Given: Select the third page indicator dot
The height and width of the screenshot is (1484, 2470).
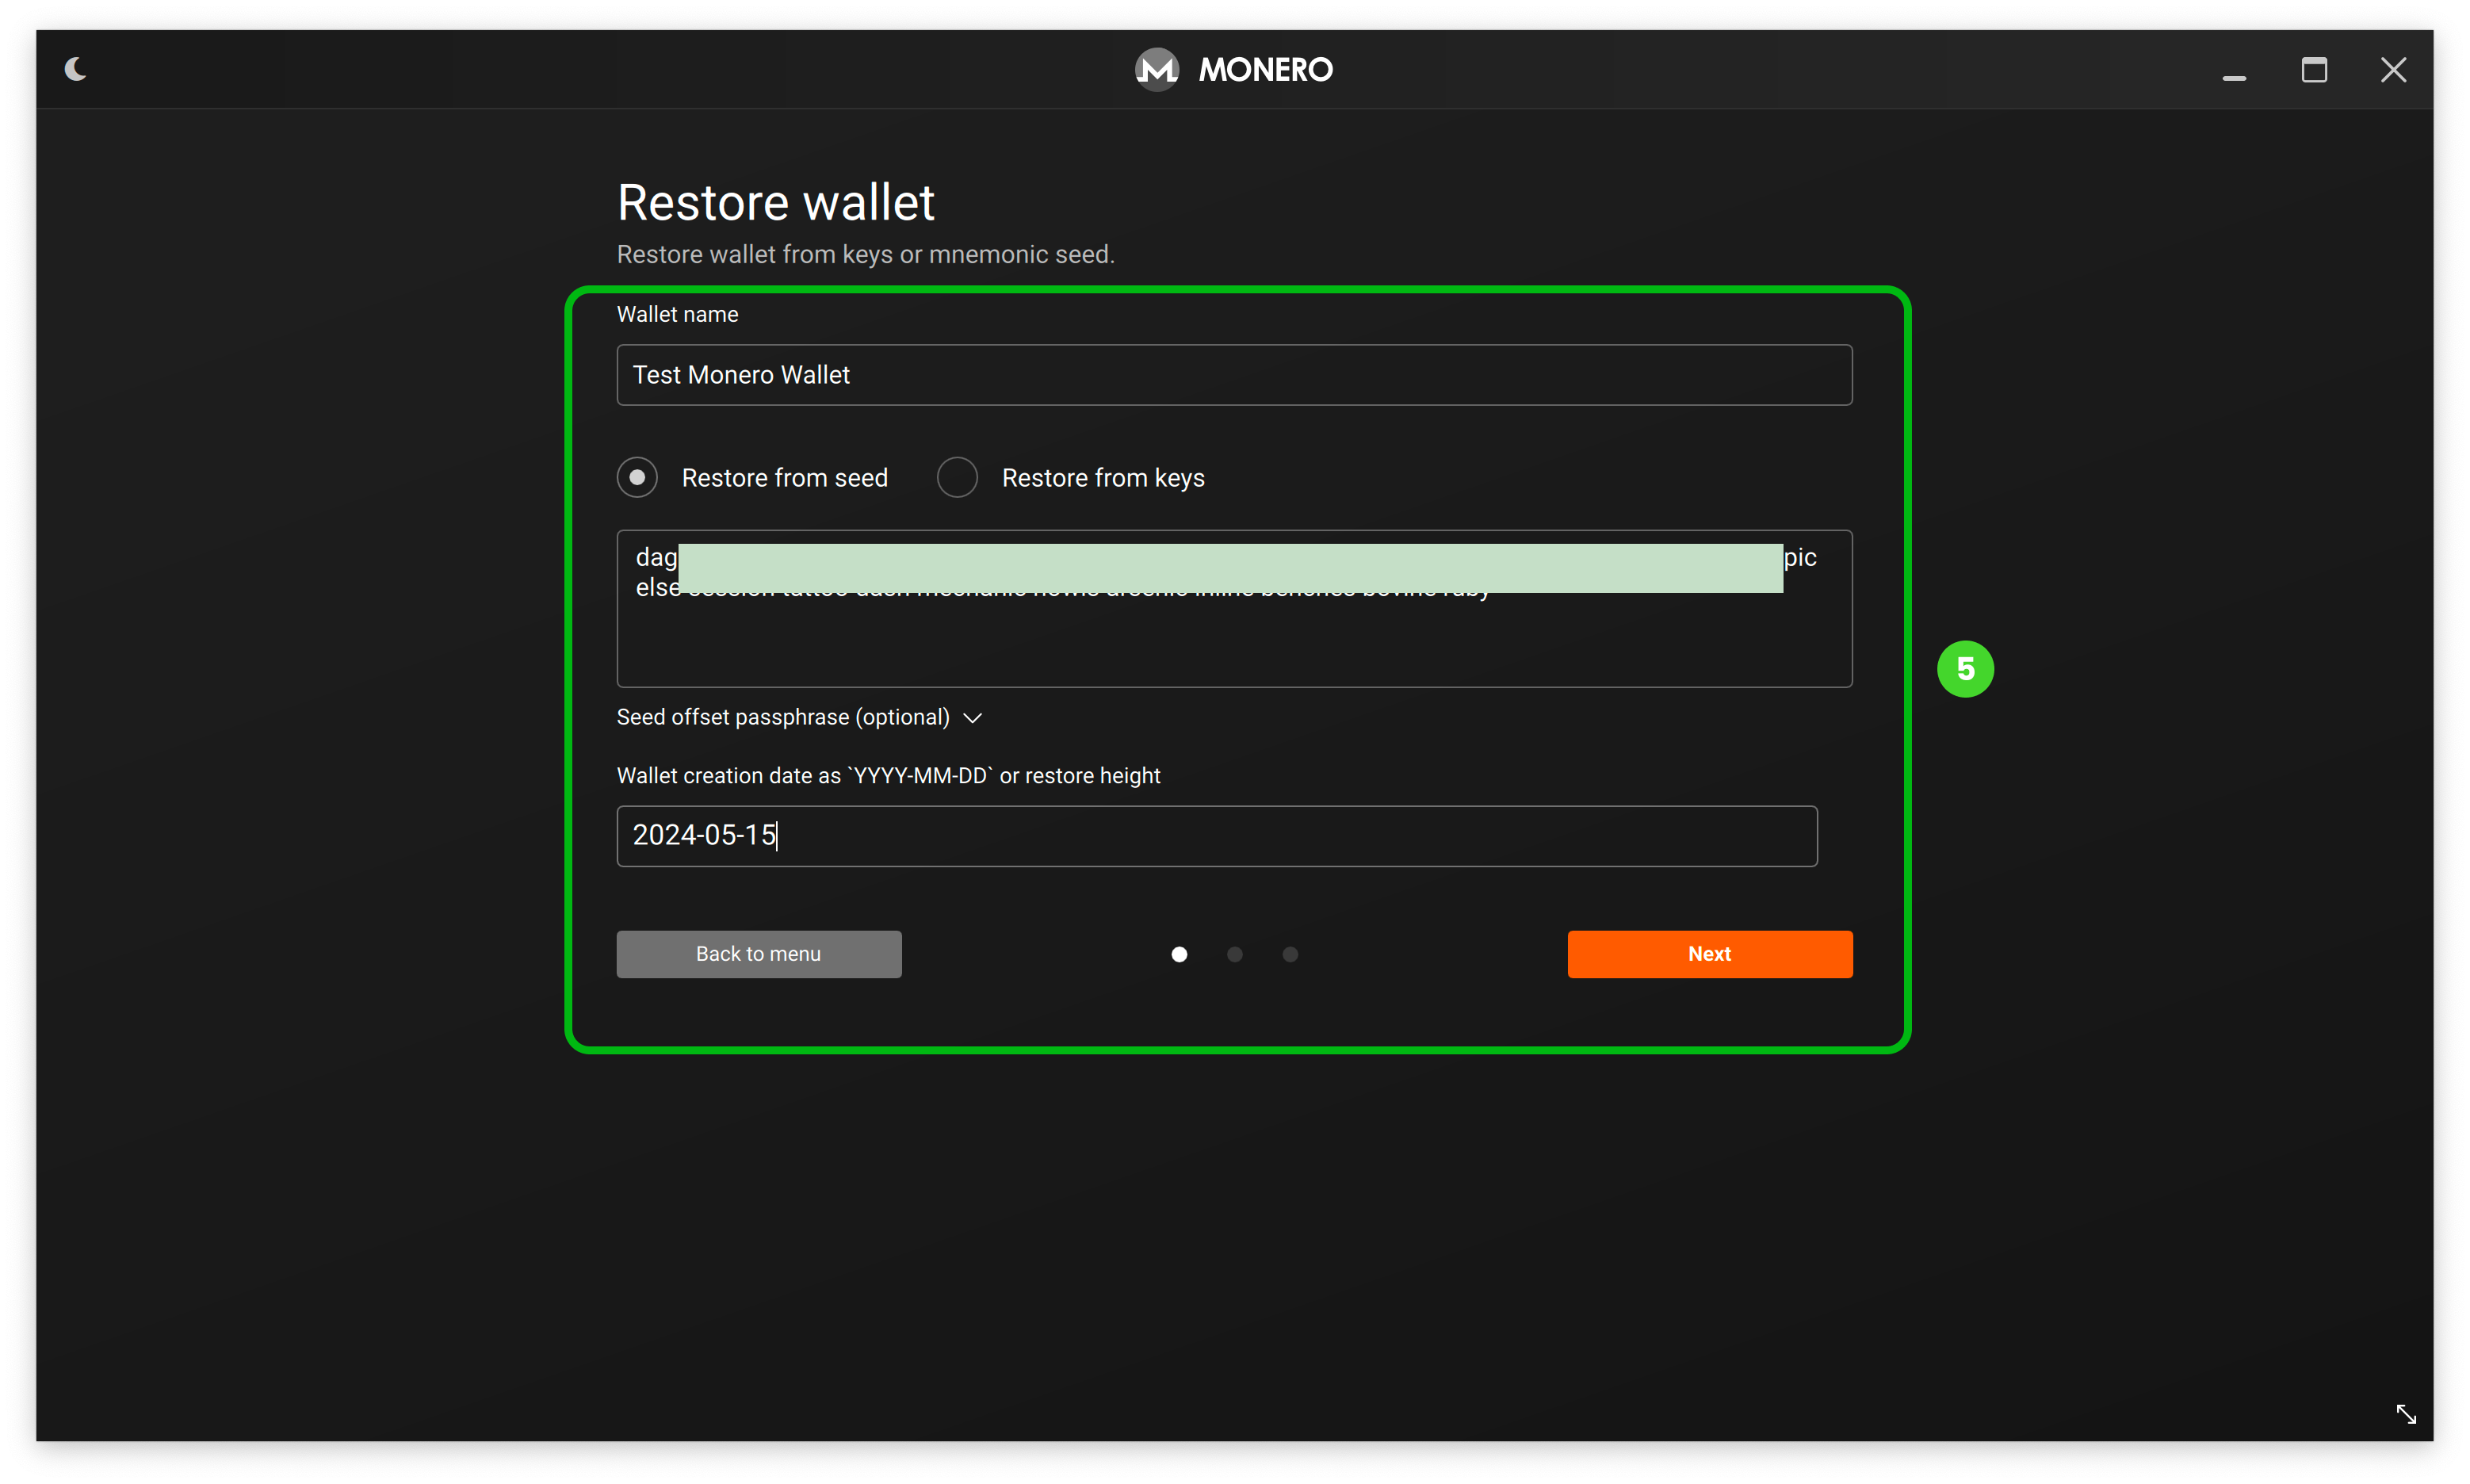Looking at the screenshot, I should pyautogui.click(x=1290, y=954).
